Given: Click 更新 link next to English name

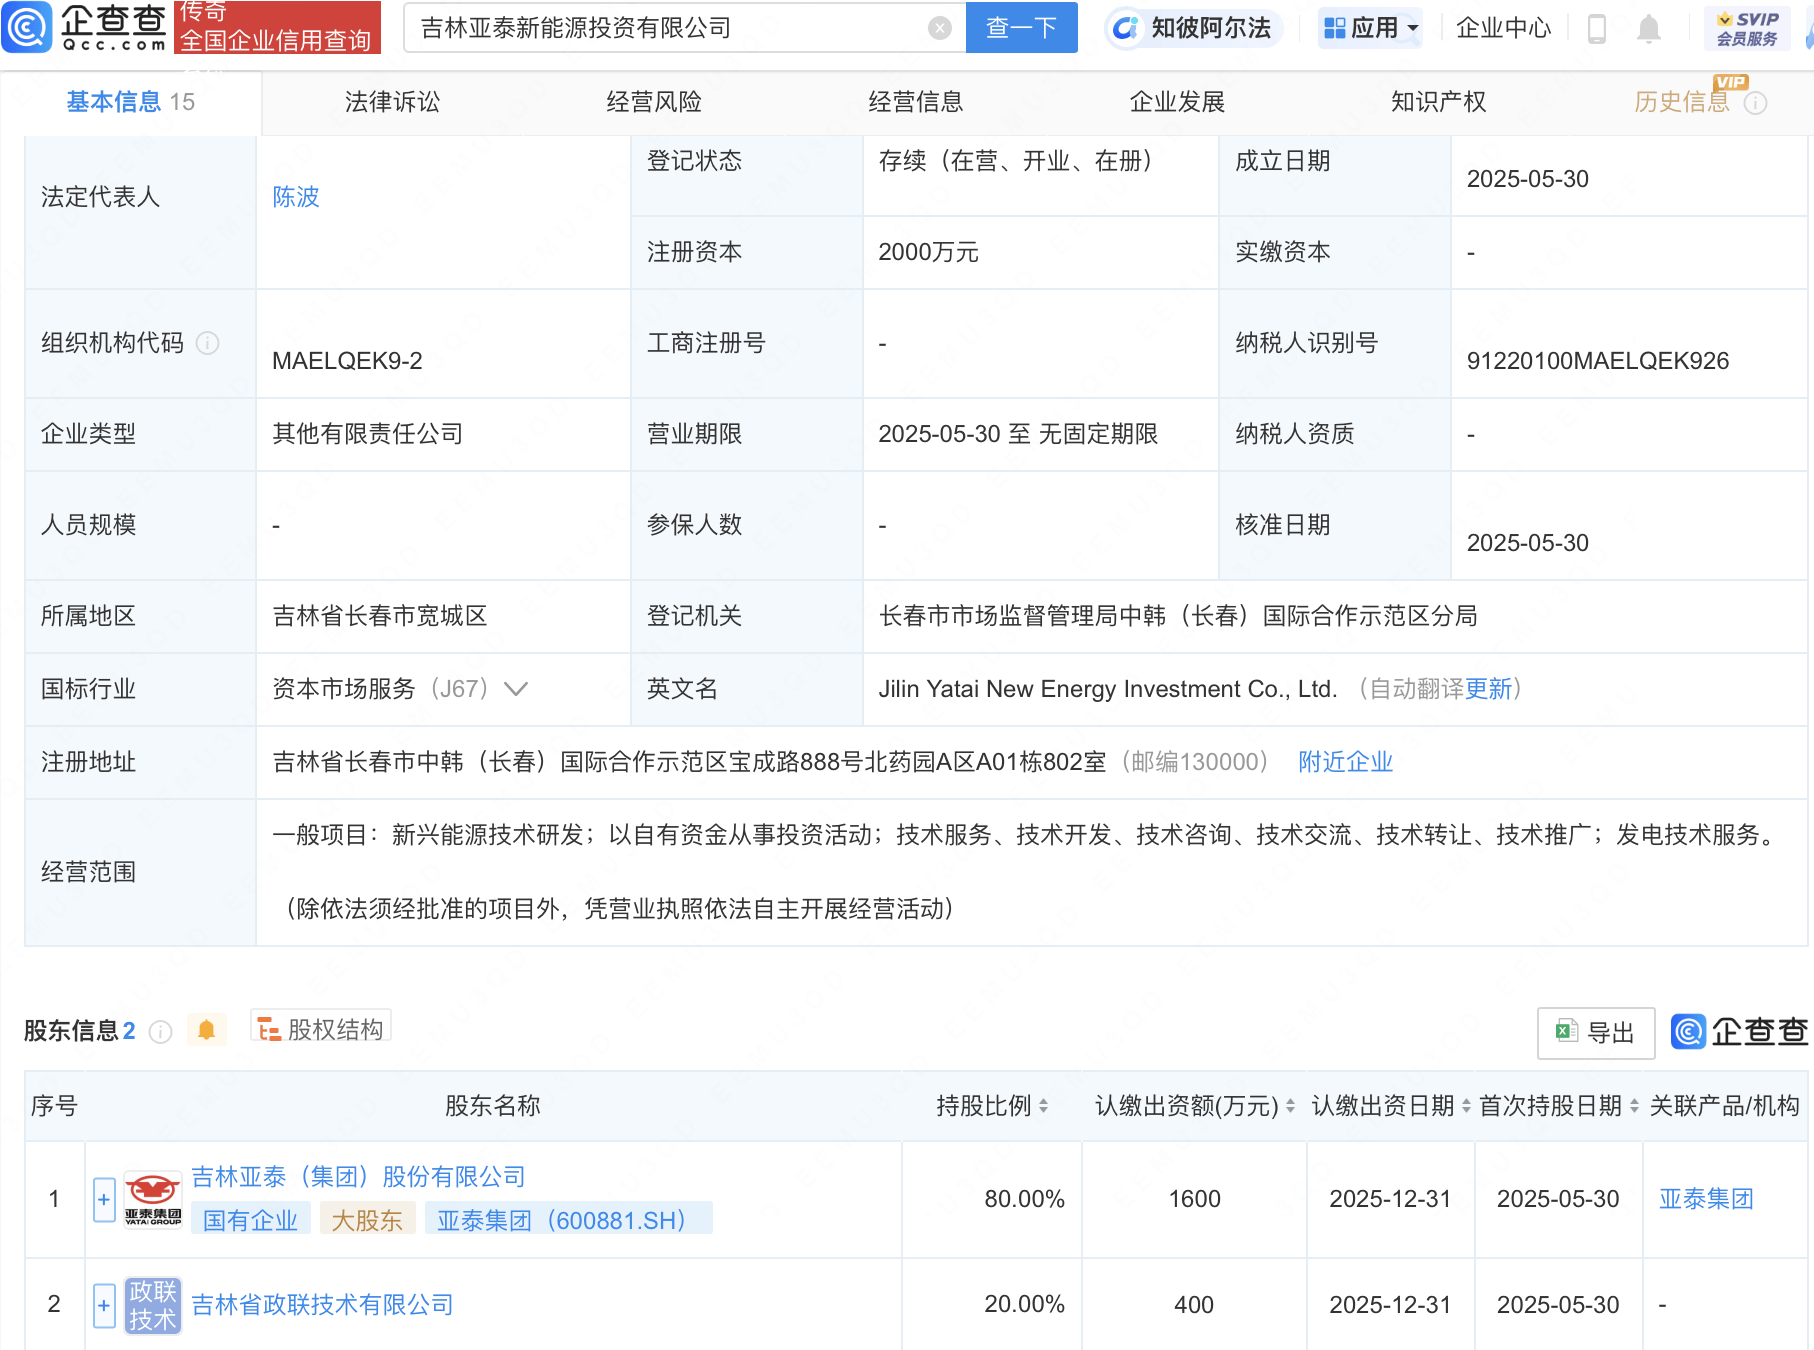Looking at the screenshot, I should [x=1489, y=689].
